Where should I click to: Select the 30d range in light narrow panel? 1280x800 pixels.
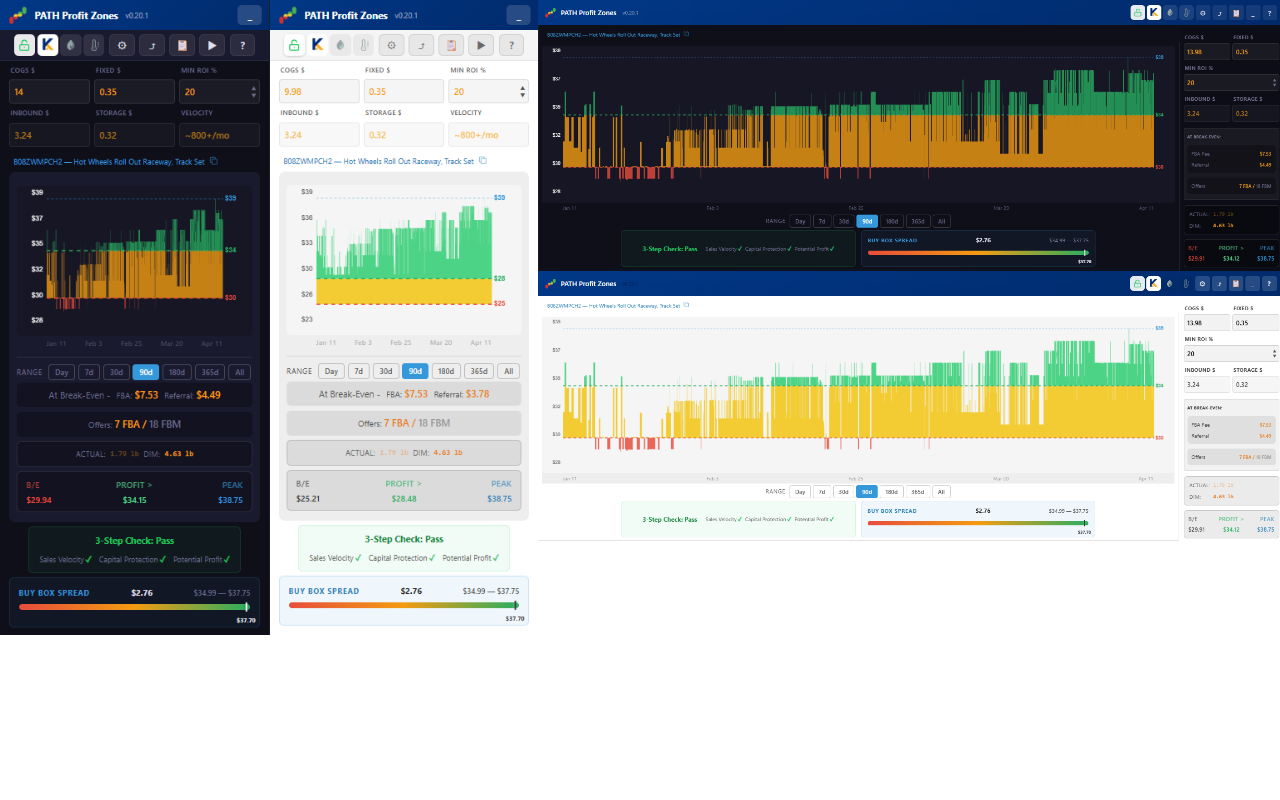(386, 371)
